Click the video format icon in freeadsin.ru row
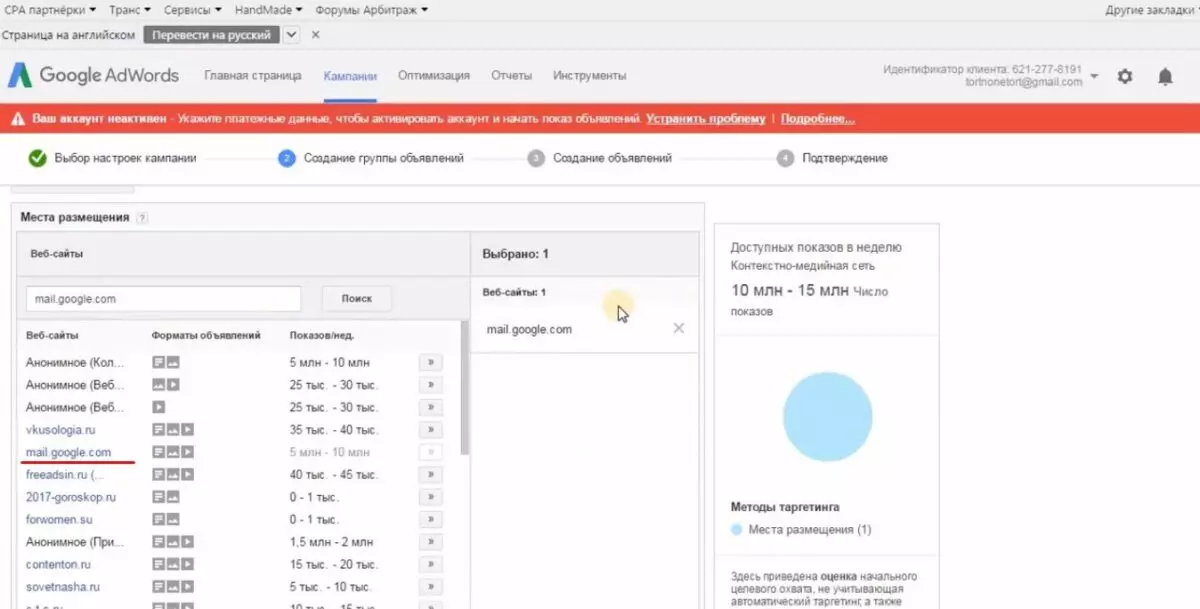This screenshot has width=1200, height=609. [187, 474]
